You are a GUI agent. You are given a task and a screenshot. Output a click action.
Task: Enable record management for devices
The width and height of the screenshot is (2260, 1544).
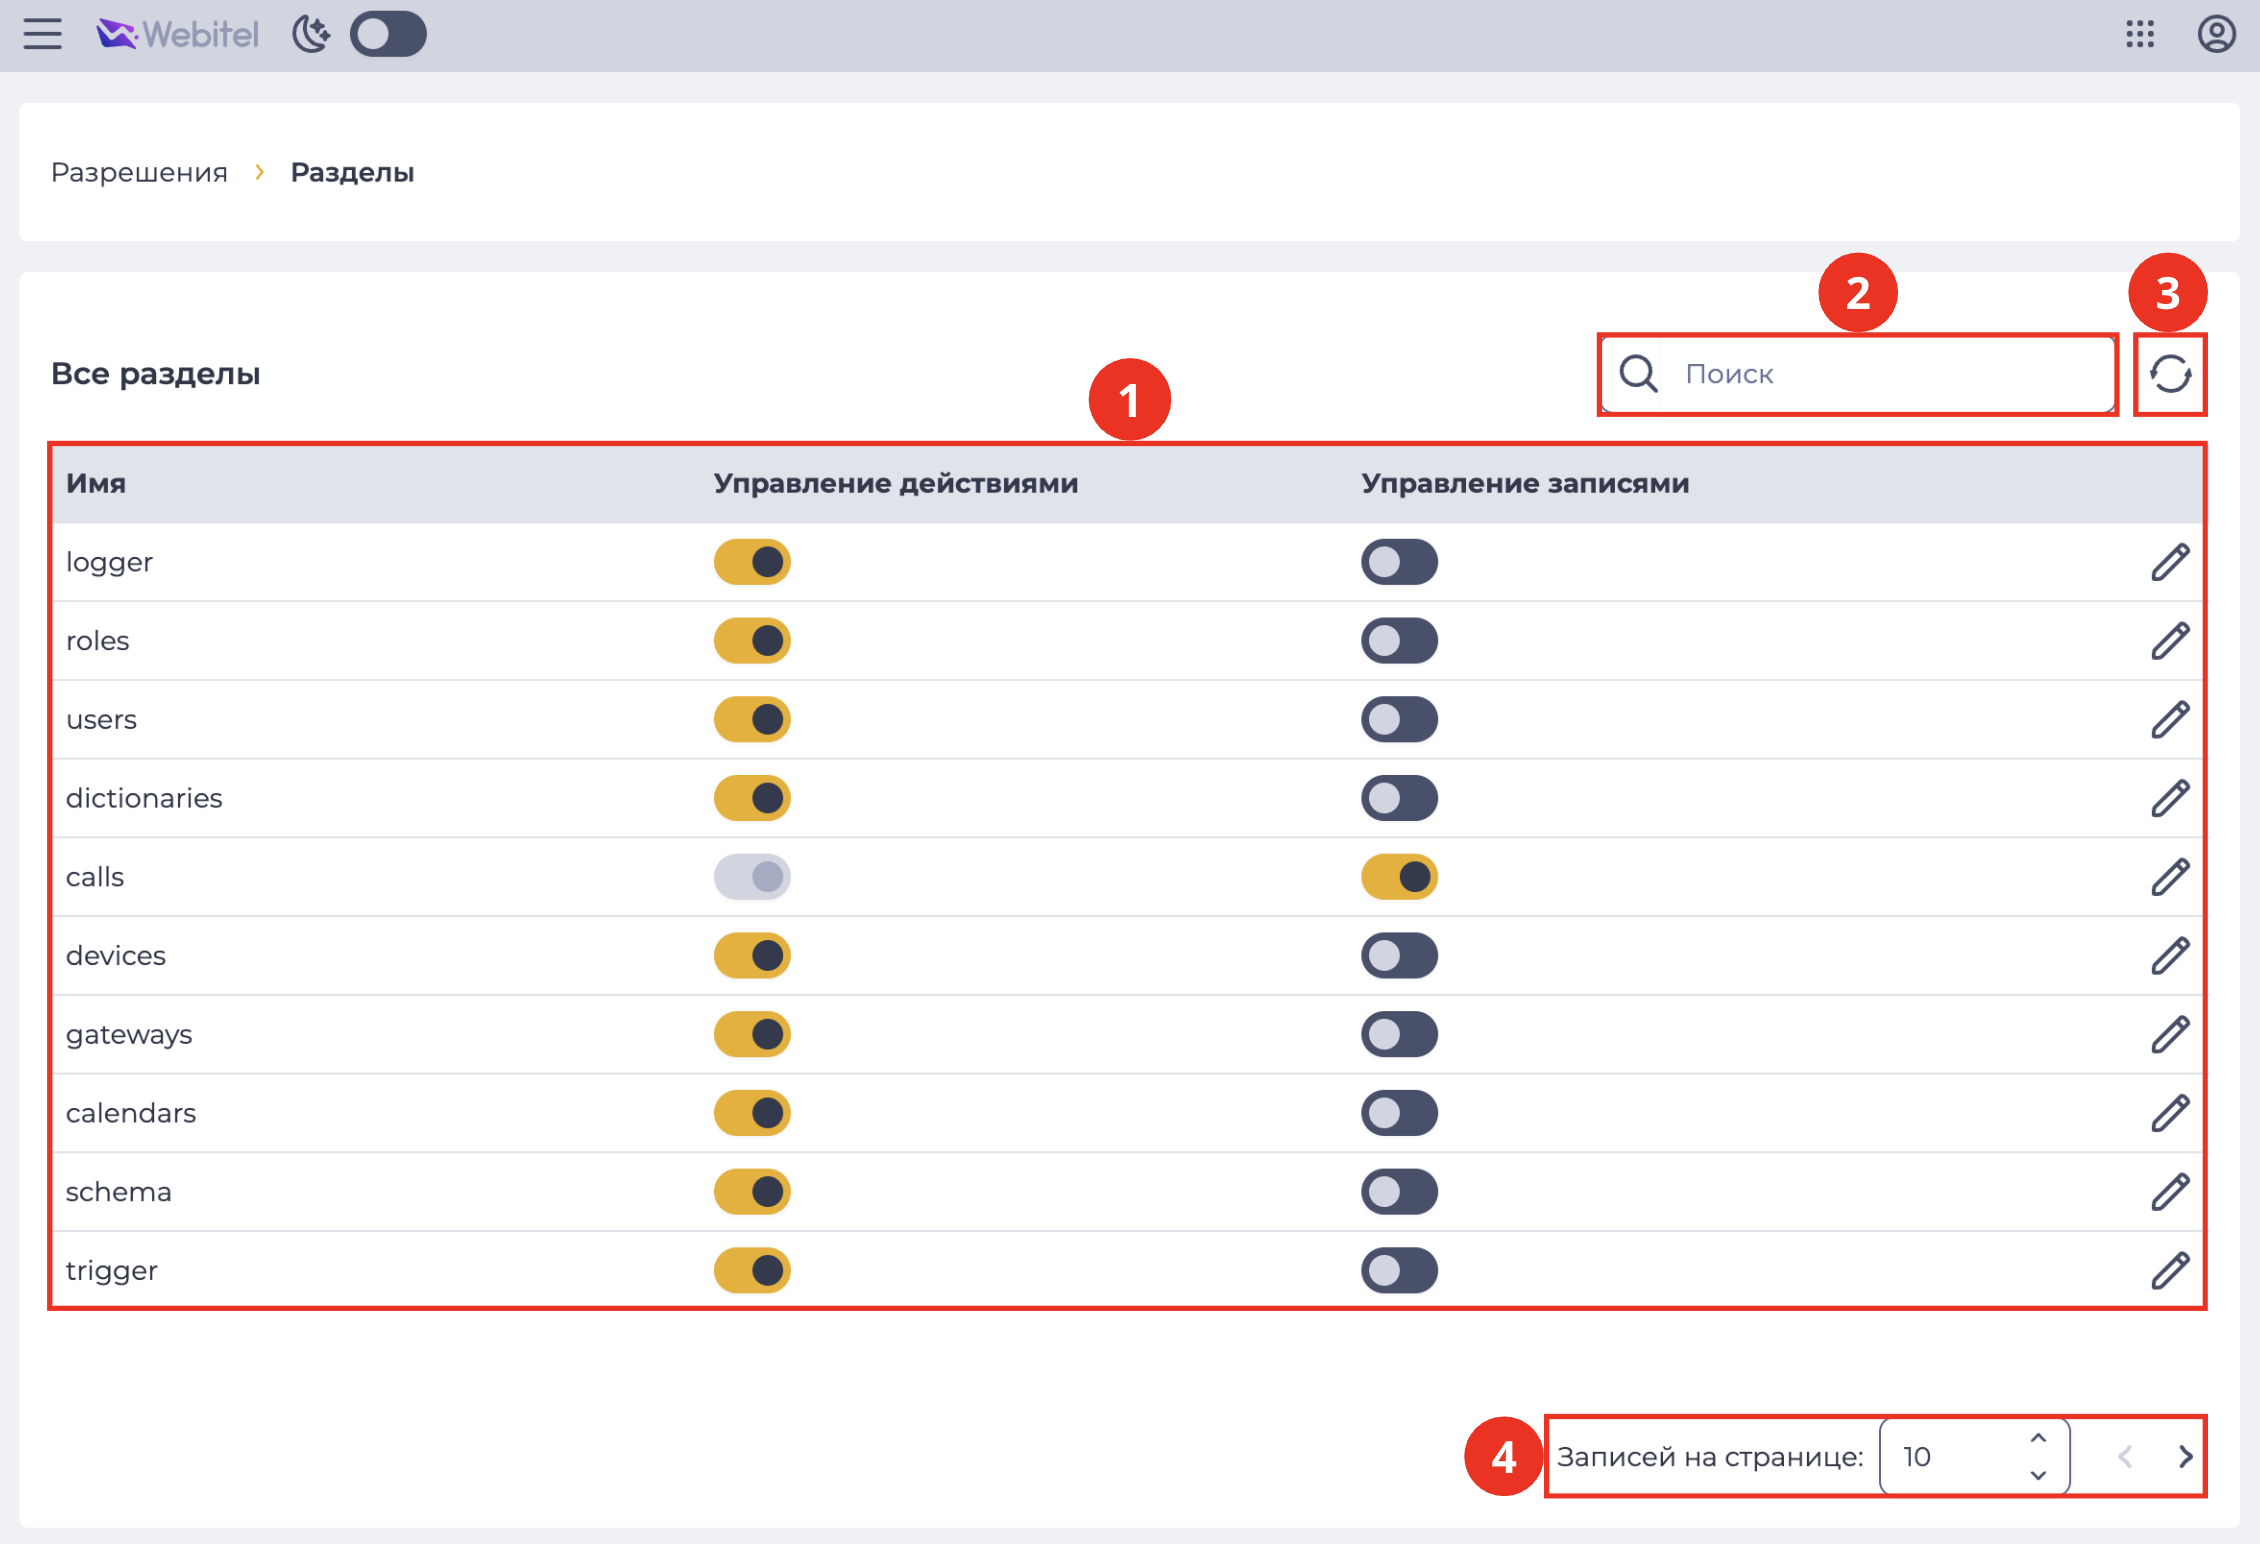pos(1399,956)
